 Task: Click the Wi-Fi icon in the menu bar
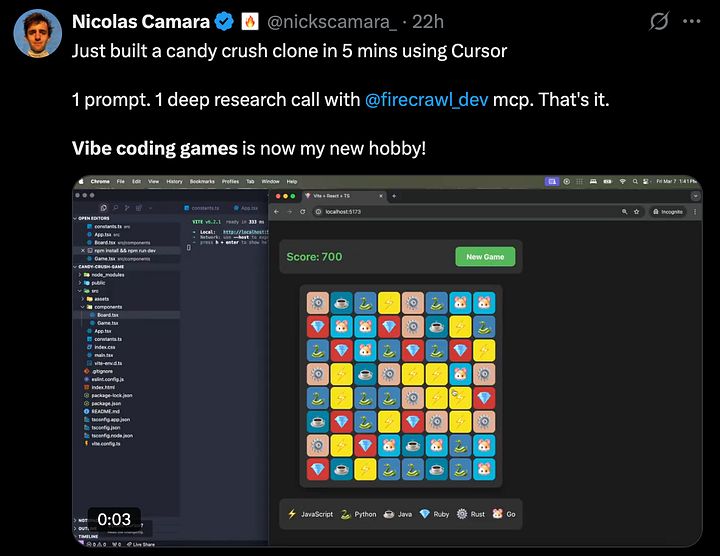pyautogui.click(x=623, y=181)
